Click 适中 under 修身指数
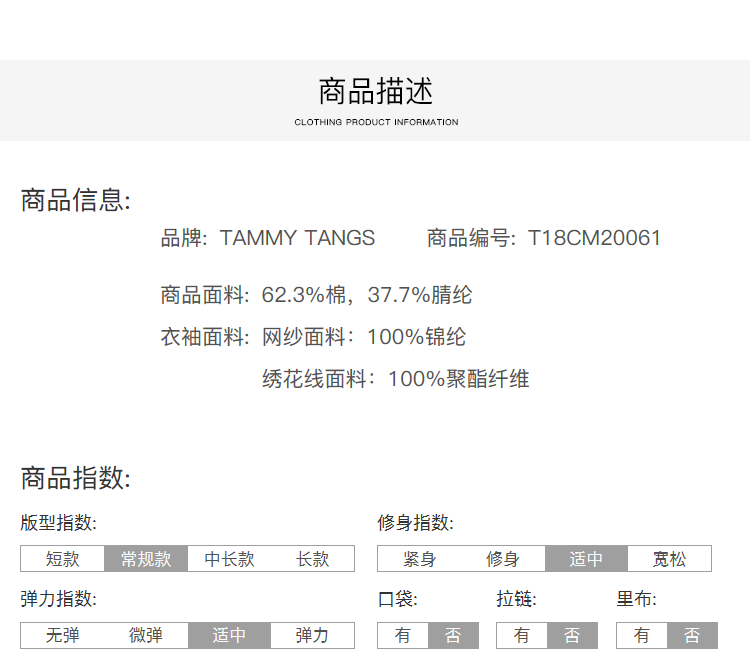750x649 pixels. 586,559
